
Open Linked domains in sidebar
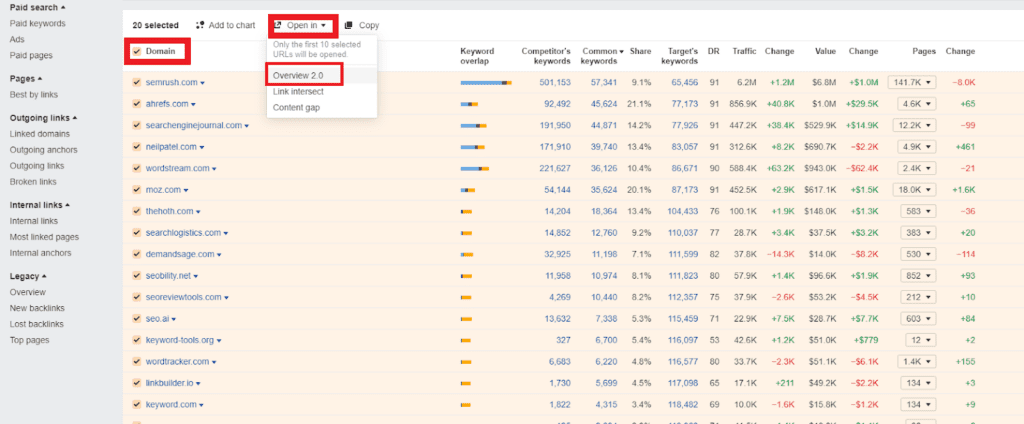pyautogui.click(x=40, y=134)
